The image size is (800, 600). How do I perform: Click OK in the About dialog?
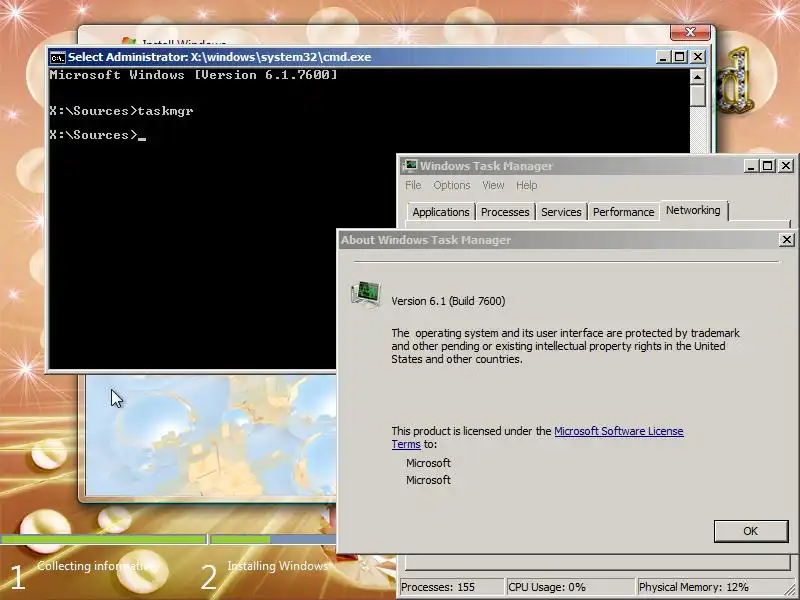751,531
